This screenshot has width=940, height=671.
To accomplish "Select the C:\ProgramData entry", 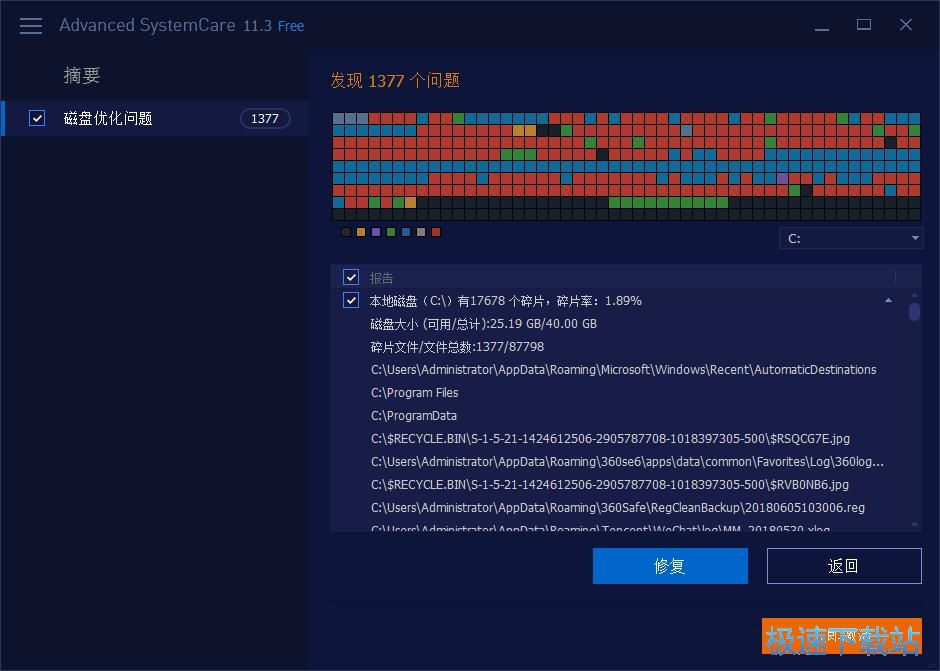I will tap(414, 416).
